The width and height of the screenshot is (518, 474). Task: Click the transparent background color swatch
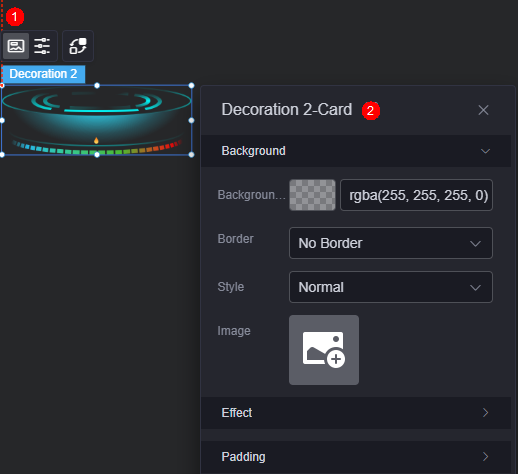pyautogui.click(x=312, y=195)
